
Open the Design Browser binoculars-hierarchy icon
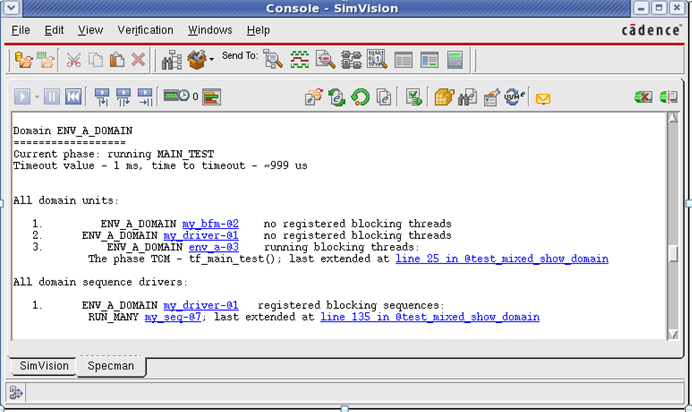(x=172, y=60)
